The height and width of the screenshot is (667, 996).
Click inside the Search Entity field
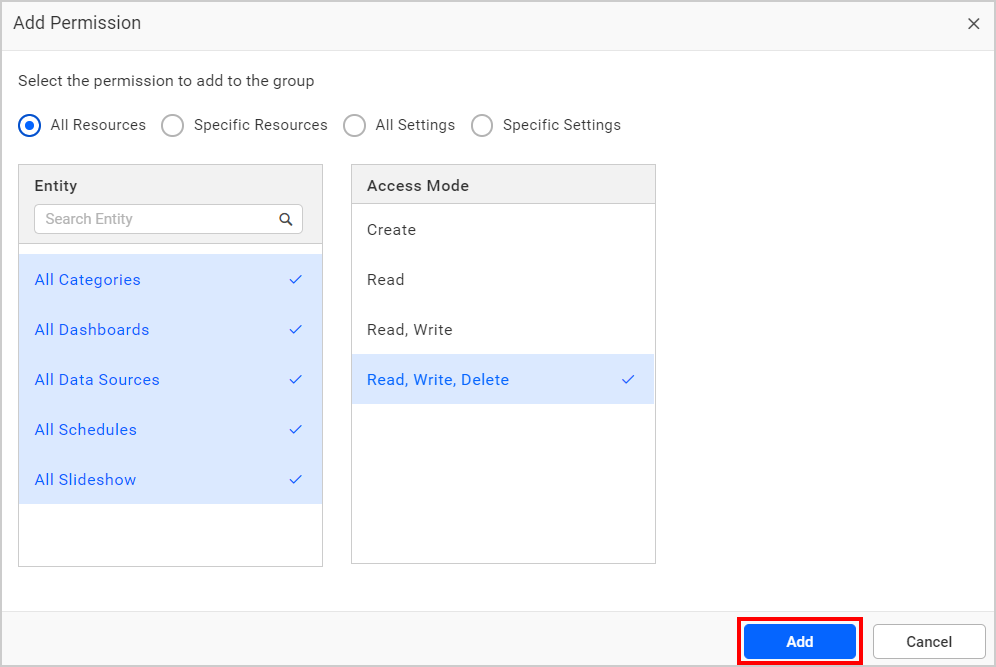[160, 219]
